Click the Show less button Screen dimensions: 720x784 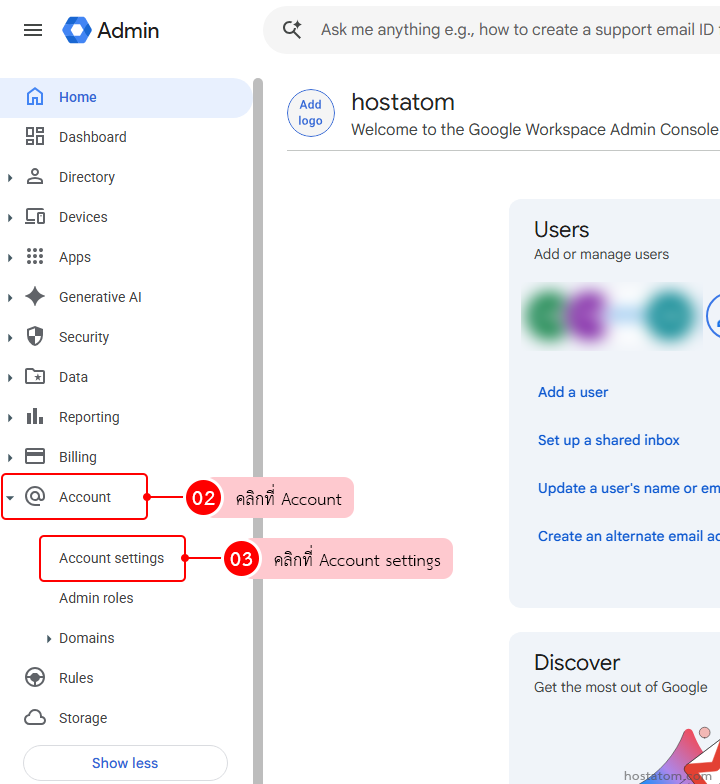[125, 762]
